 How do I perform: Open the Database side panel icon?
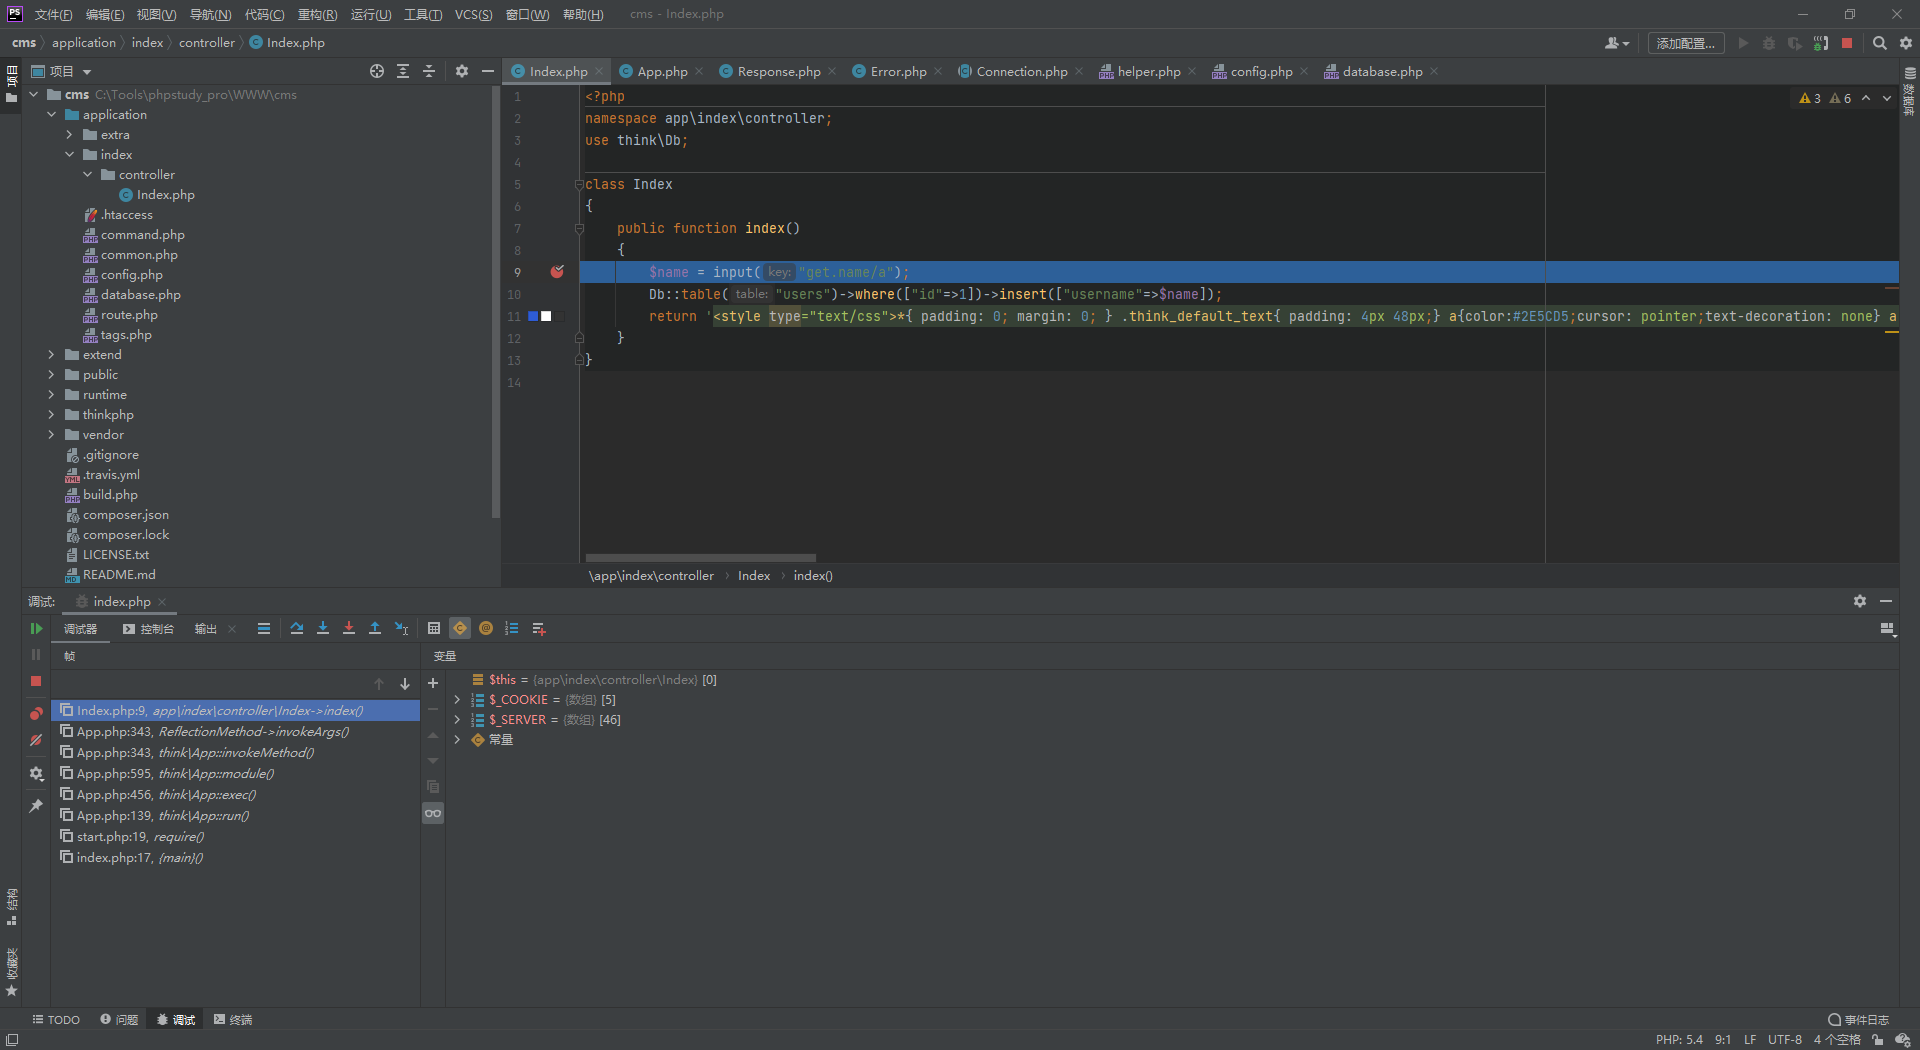(1910, 74)
